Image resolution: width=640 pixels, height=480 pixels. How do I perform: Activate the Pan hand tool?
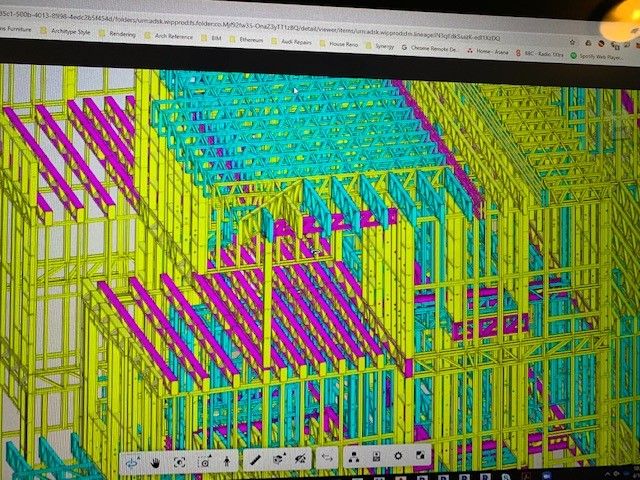pos(156,461)
